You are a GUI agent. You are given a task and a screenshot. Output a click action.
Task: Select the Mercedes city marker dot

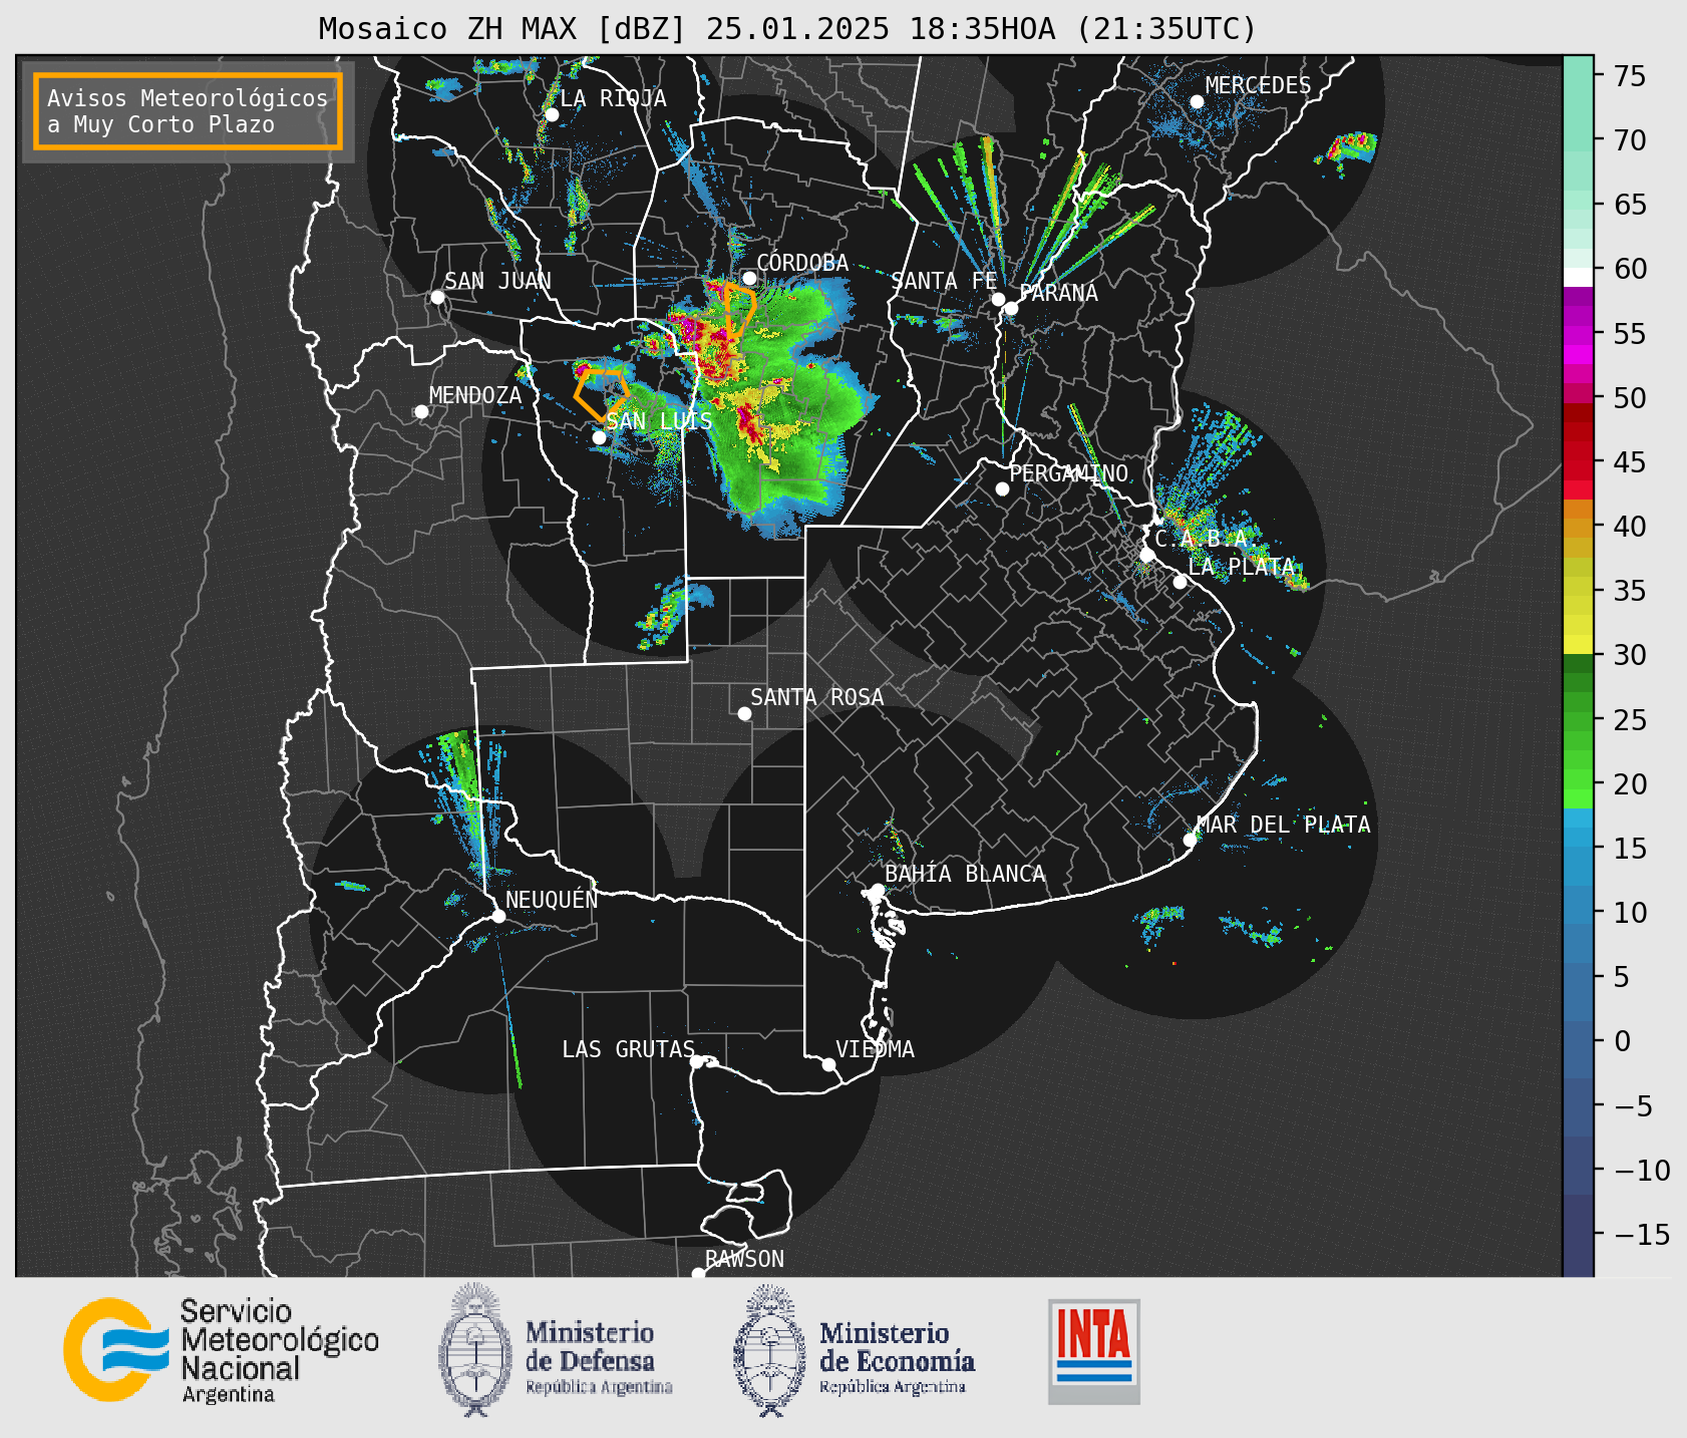tap(1197, 102)
